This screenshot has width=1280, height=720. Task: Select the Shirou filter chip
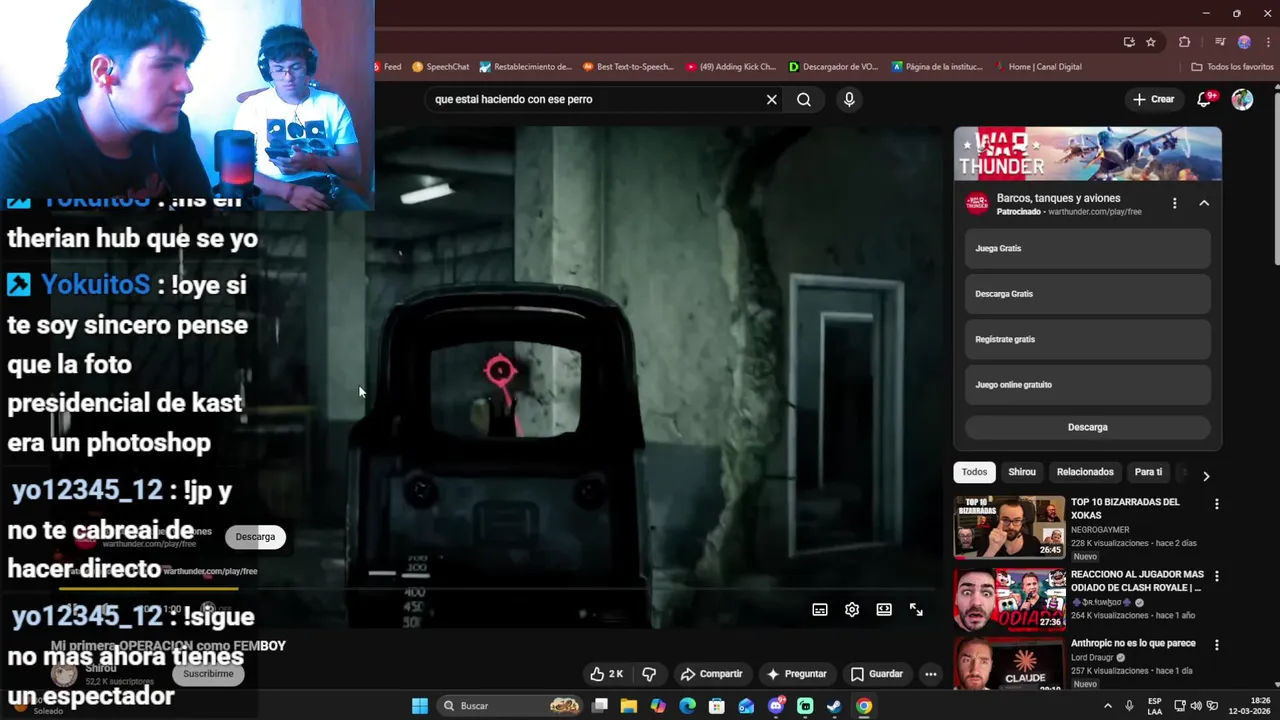1022,472
